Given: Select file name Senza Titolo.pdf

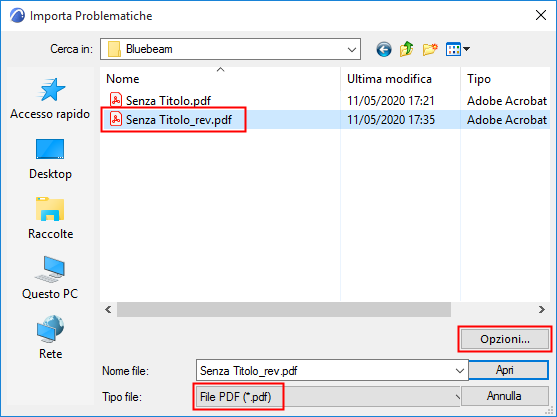Looking at the screenshot, I should point(168,101).
